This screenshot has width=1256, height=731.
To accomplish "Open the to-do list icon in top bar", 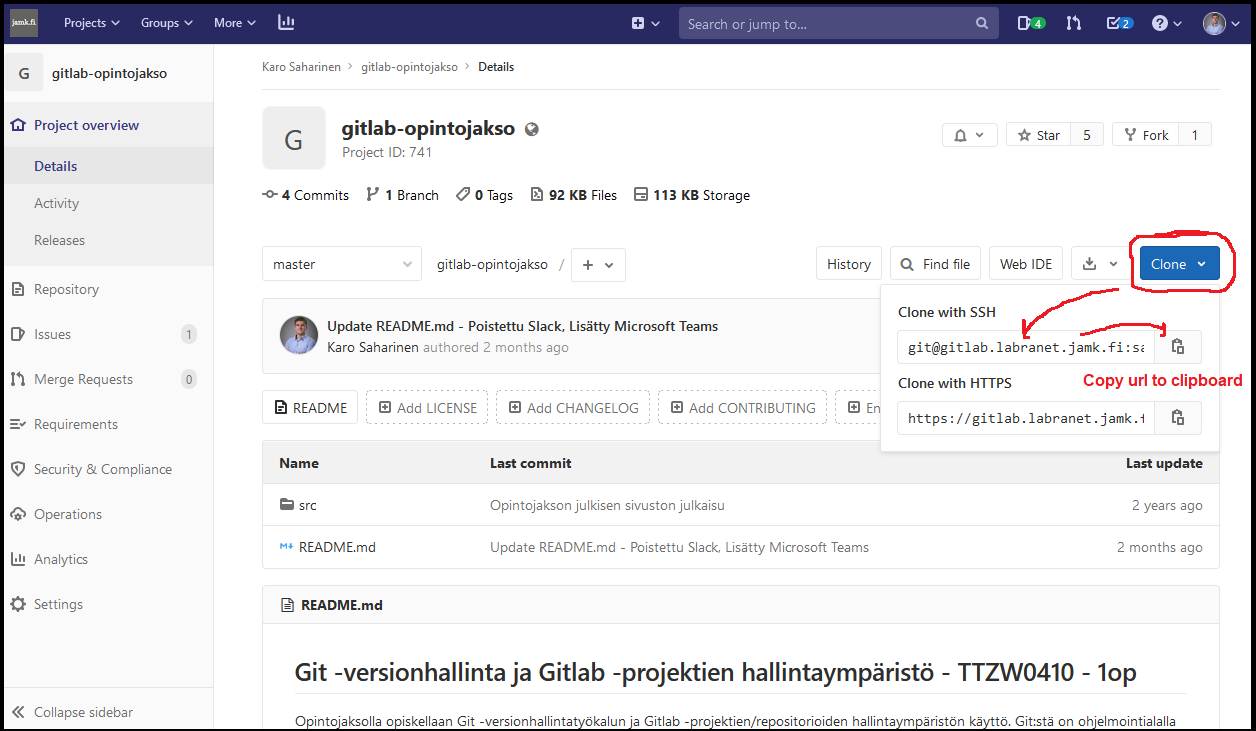I will coord(1119,23).
